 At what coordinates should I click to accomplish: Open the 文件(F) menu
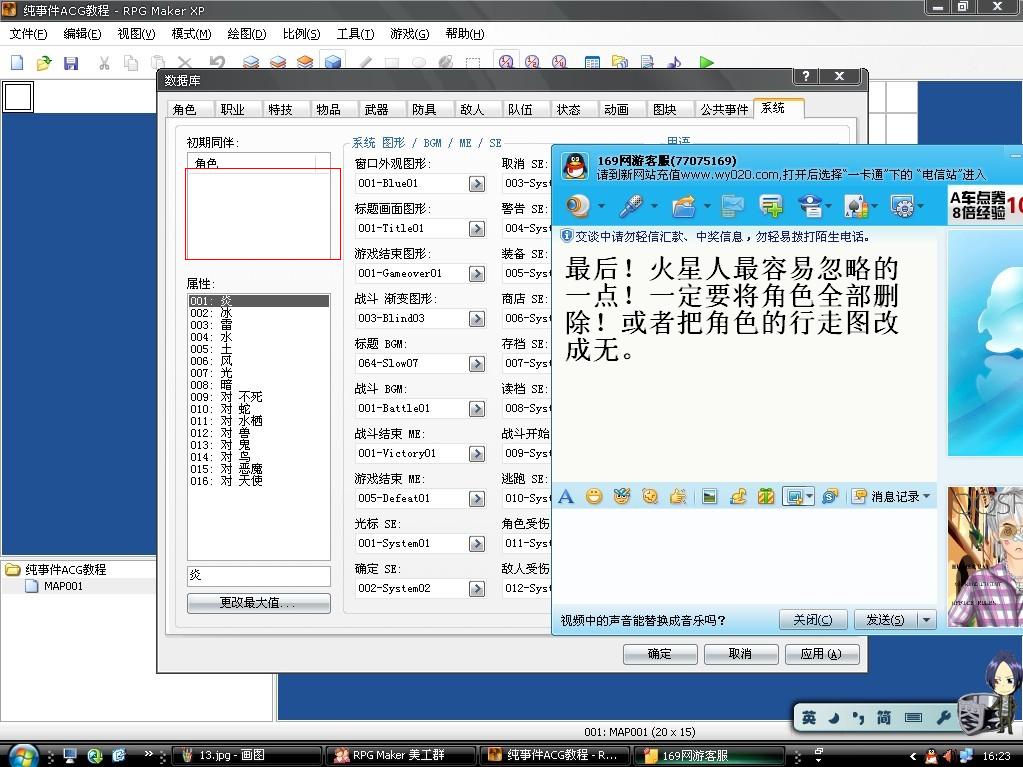click(29, 34)
